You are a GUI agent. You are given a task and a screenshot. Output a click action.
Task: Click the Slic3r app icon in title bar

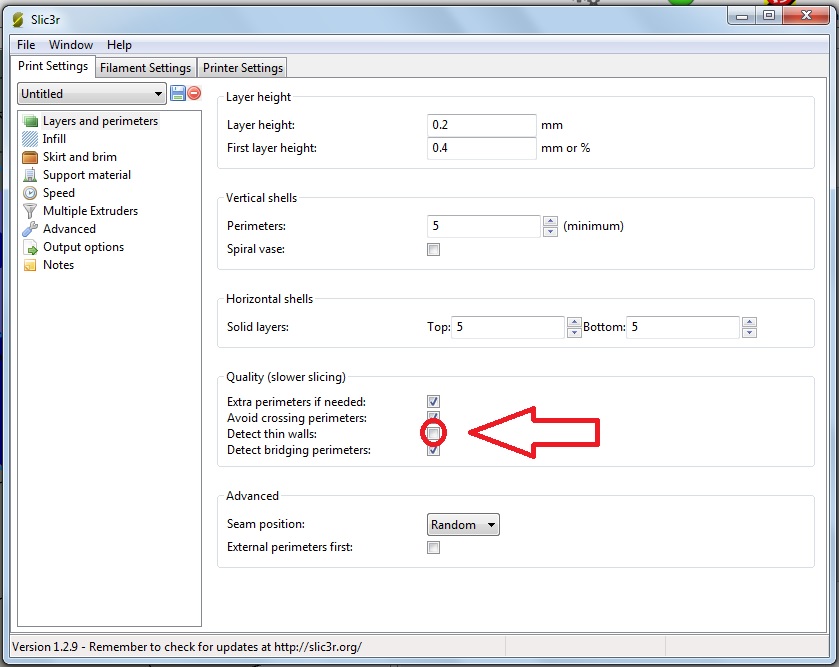18,20
